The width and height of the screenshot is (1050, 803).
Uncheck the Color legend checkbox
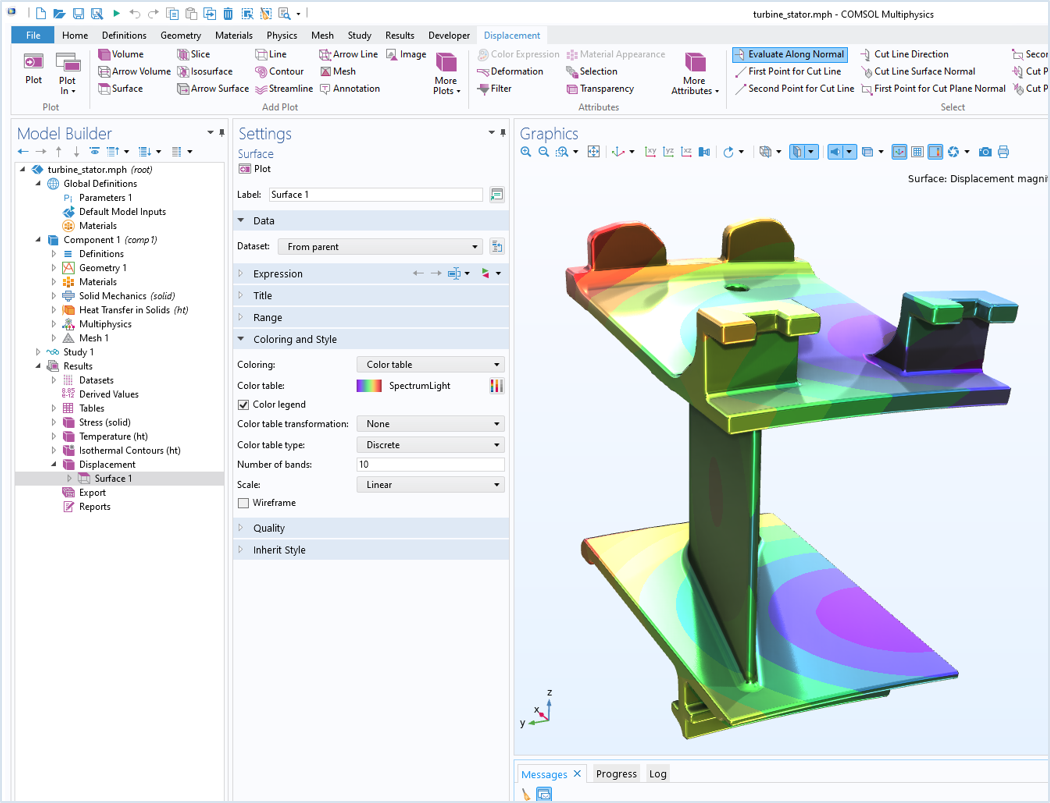243,405
